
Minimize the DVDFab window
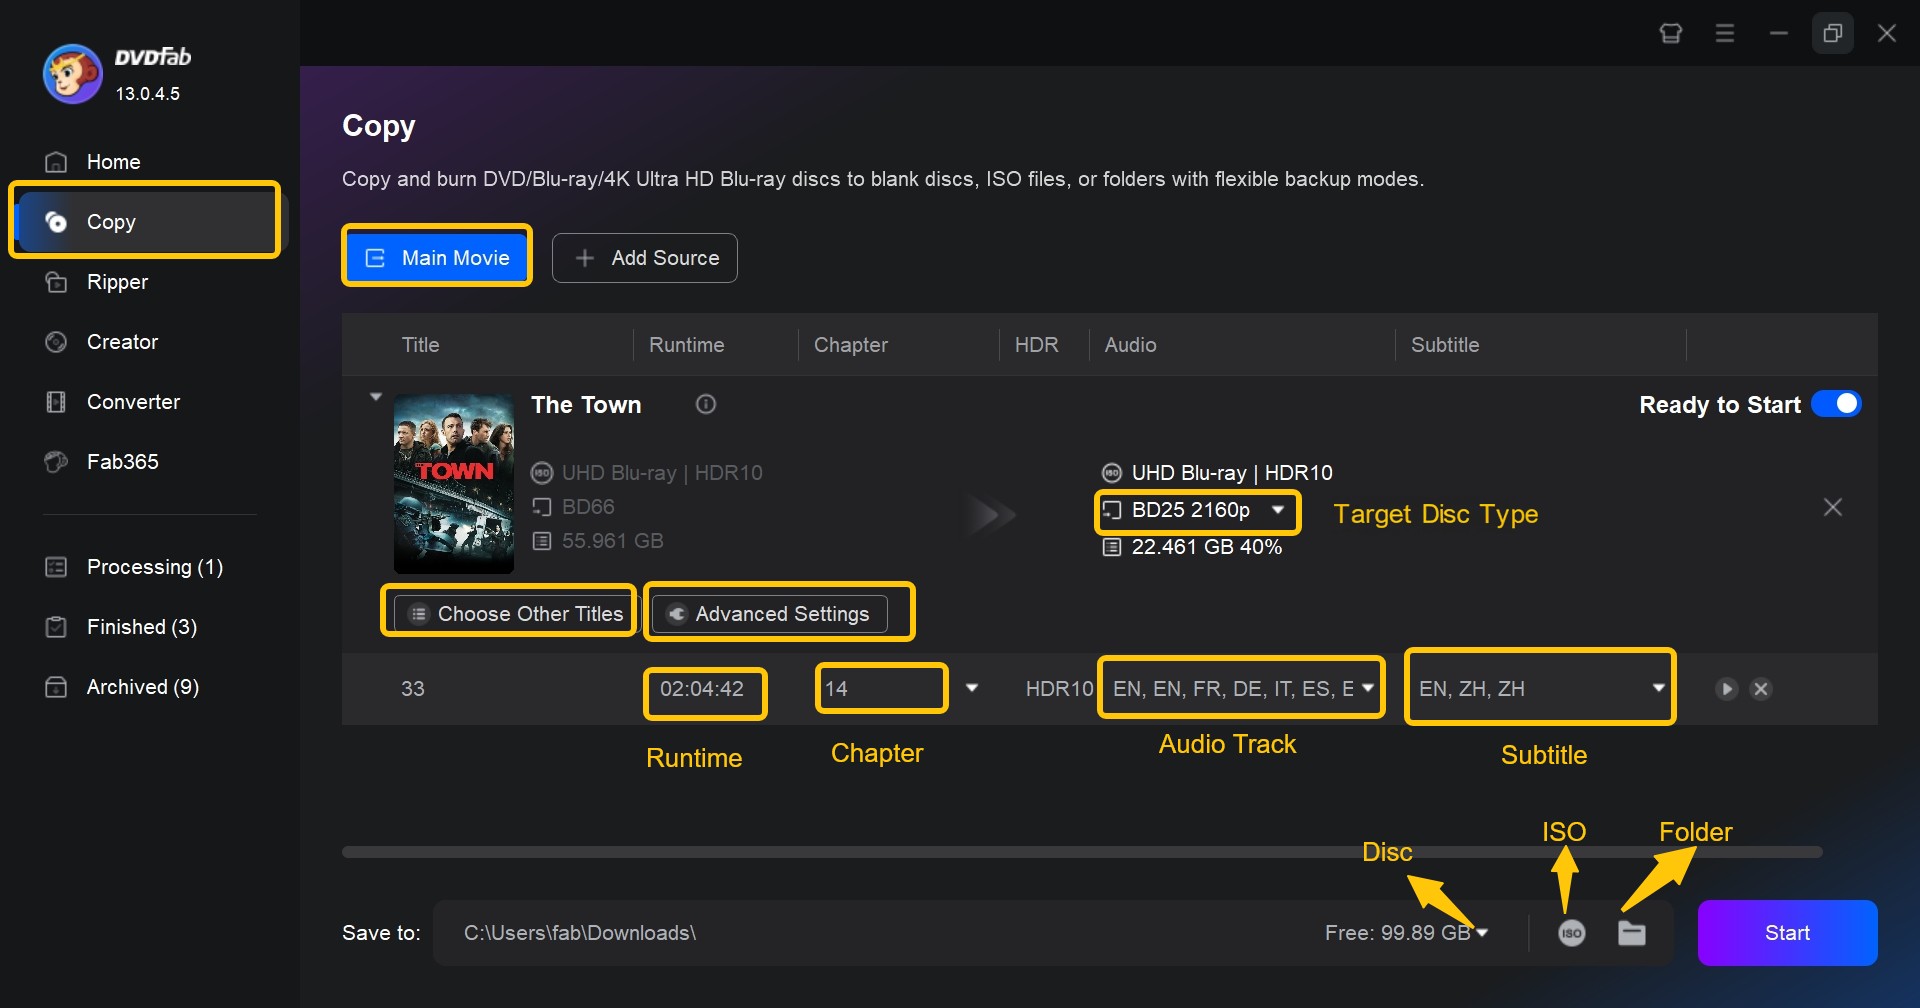tap(1779, 33)
